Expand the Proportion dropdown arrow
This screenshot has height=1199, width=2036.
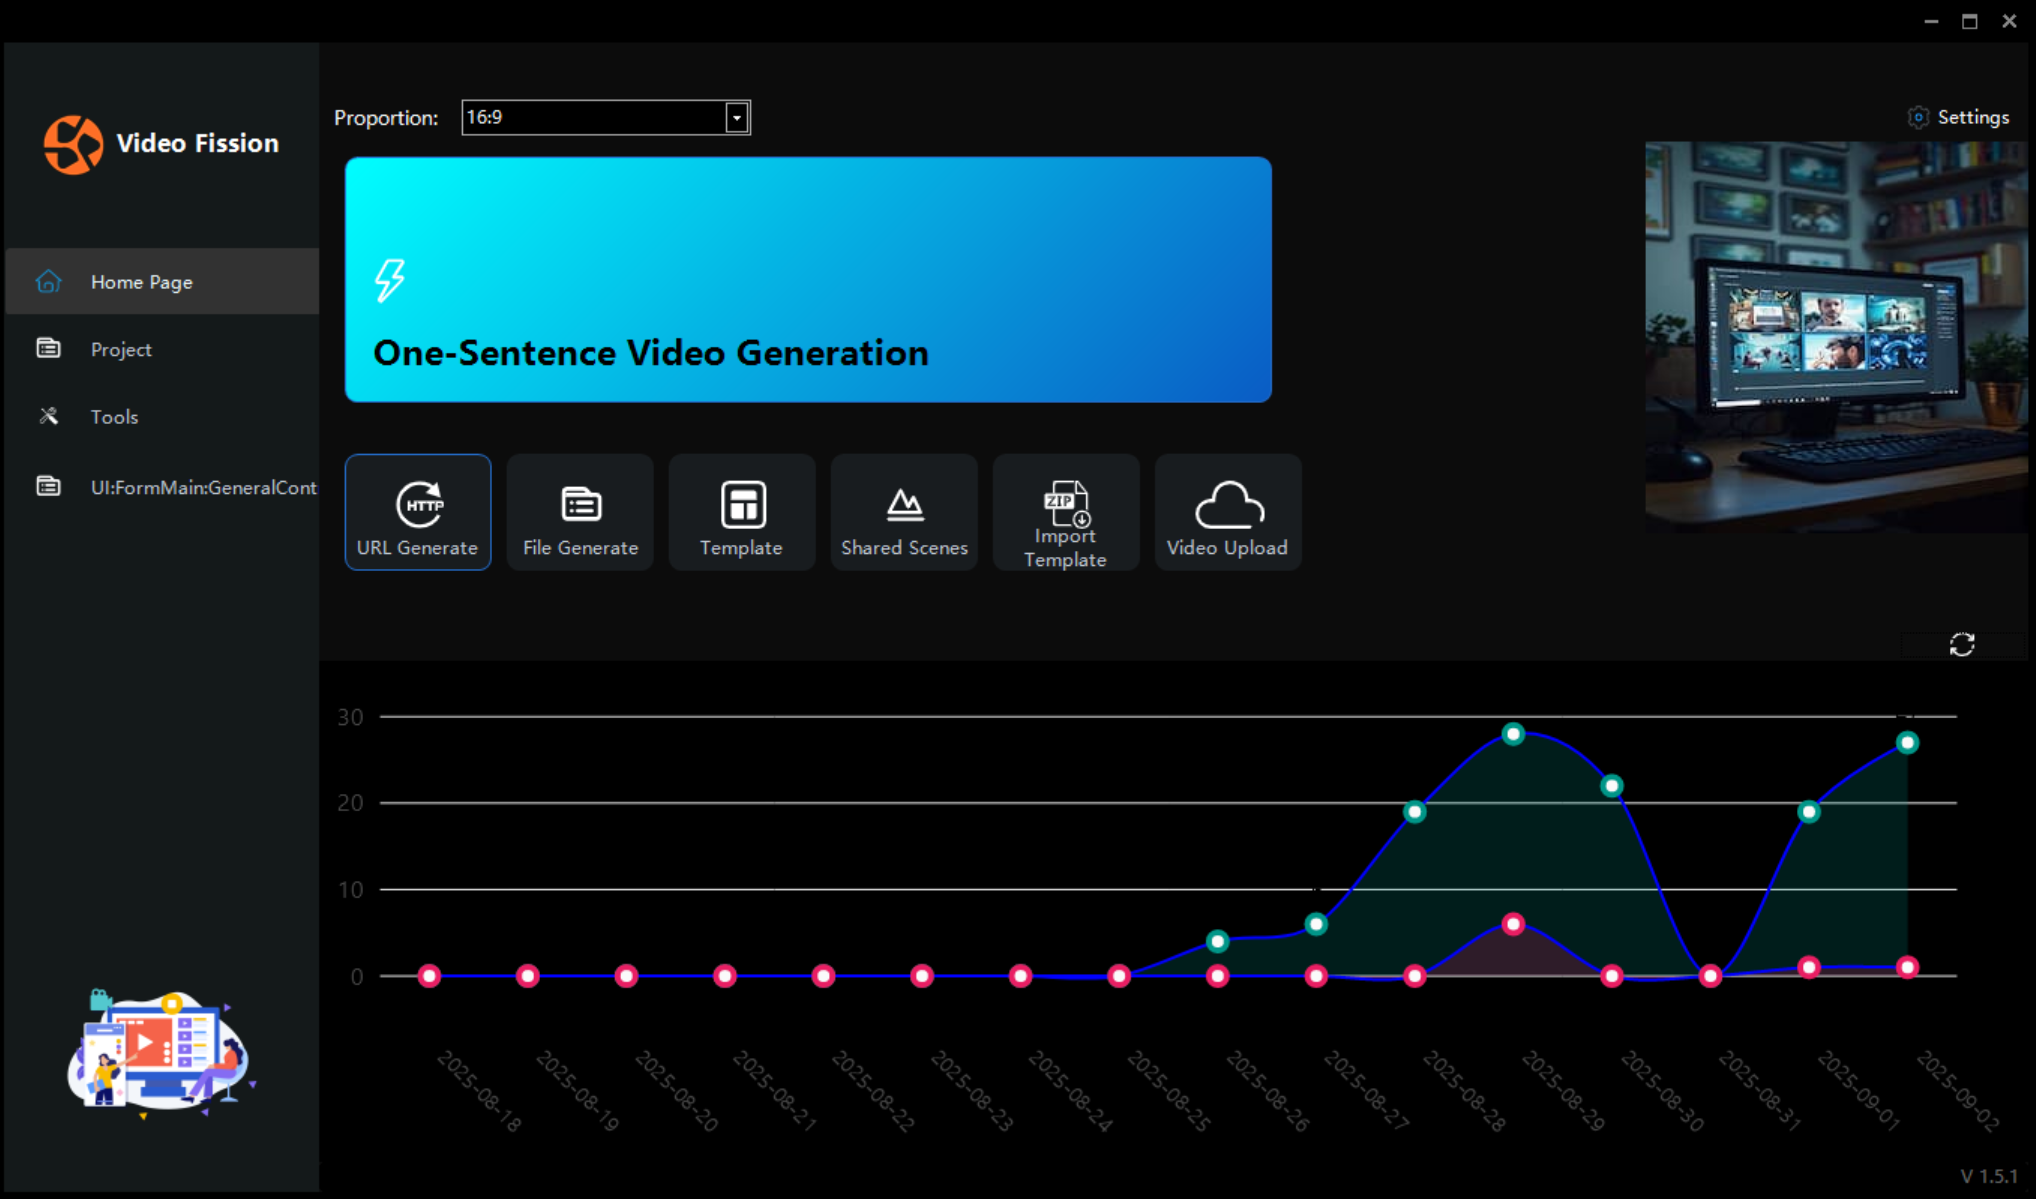pos(737,118)
